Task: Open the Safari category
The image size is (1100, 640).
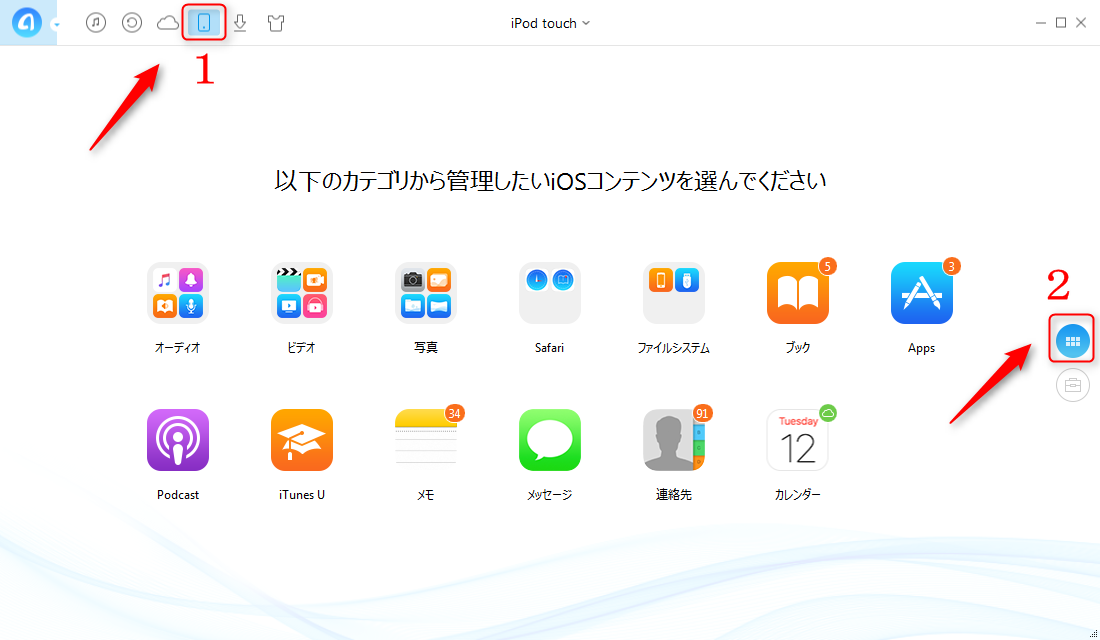Action: [x=549, y=293]
